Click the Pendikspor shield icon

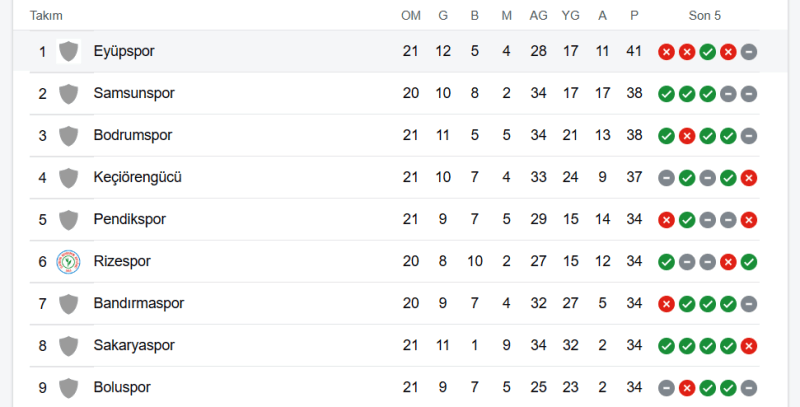68,219
